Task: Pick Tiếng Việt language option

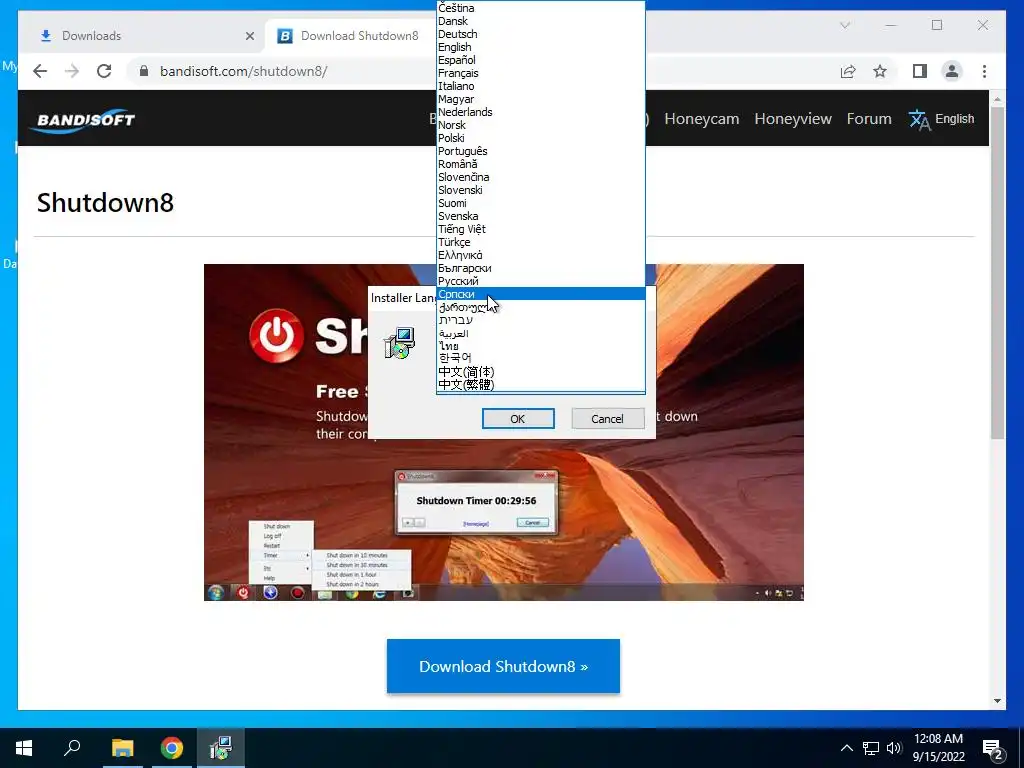Action: point(541,229)
